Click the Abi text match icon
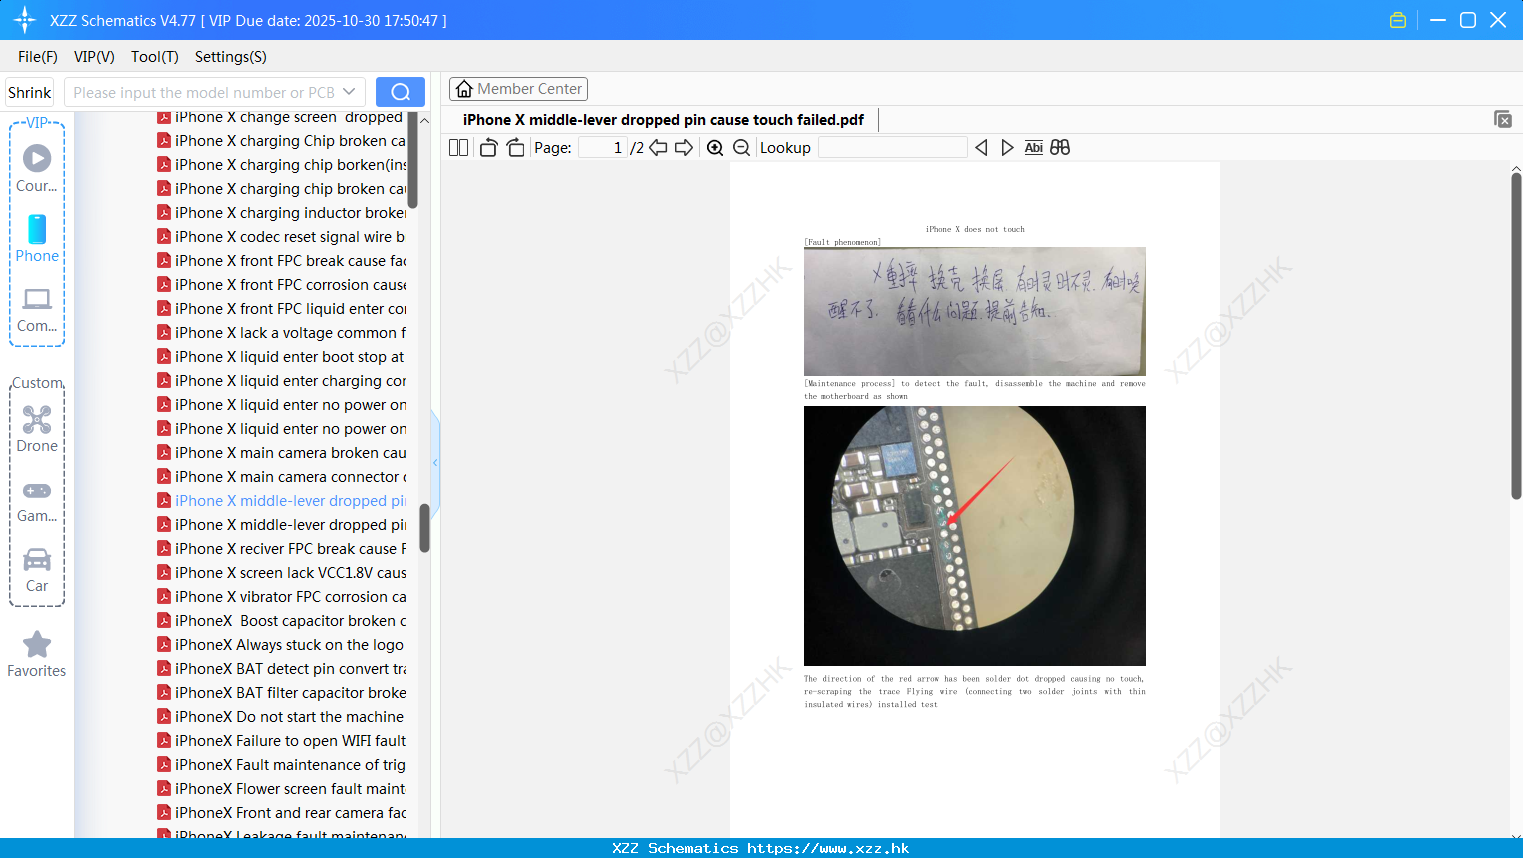Viewport: 1523px width, 858px height. click(x=1034, y=148)
